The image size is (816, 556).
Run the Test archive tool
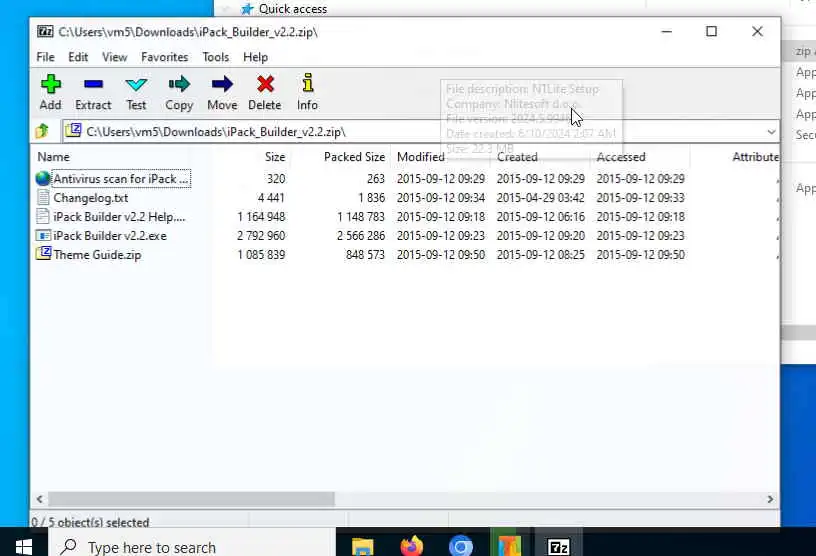click(136, 84)
